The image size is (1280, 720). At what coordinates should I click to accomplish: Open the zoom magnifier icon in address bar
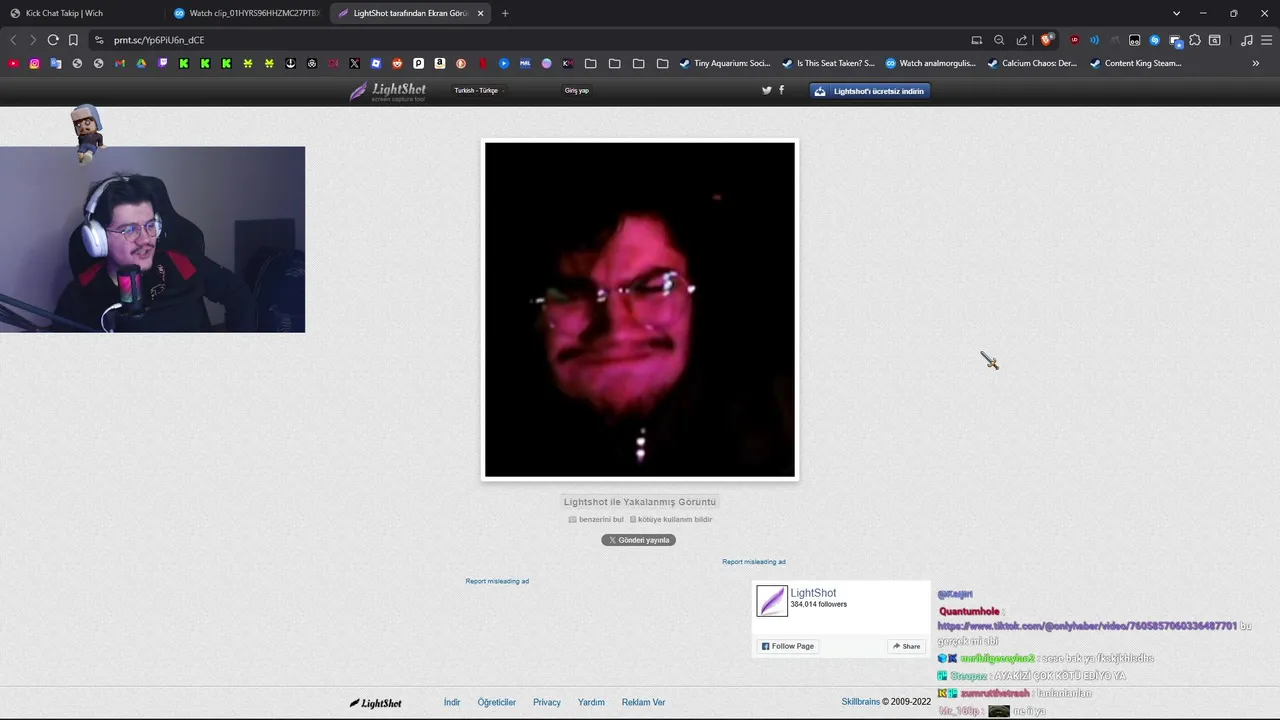point(999,40)
